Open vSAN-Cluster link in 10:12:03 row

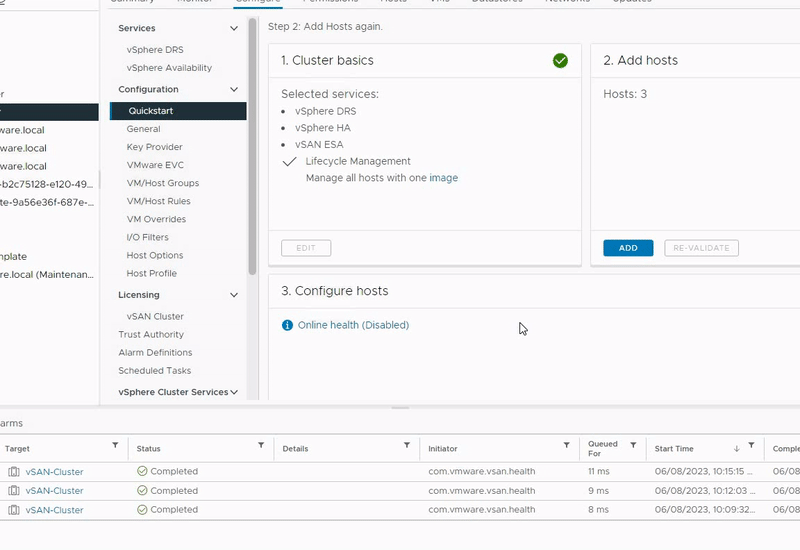click(55, 491)
